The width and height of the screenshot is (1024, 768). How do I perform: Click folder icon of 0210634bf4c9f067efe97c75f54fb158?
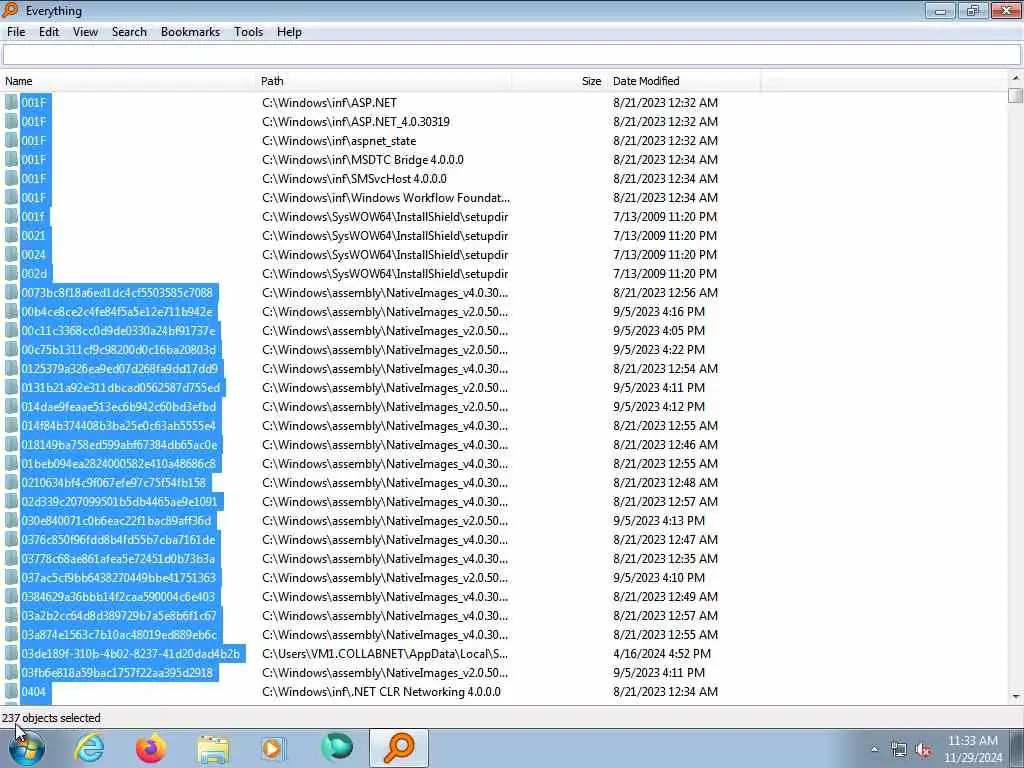pyautogui.click(x=11, y=483)
